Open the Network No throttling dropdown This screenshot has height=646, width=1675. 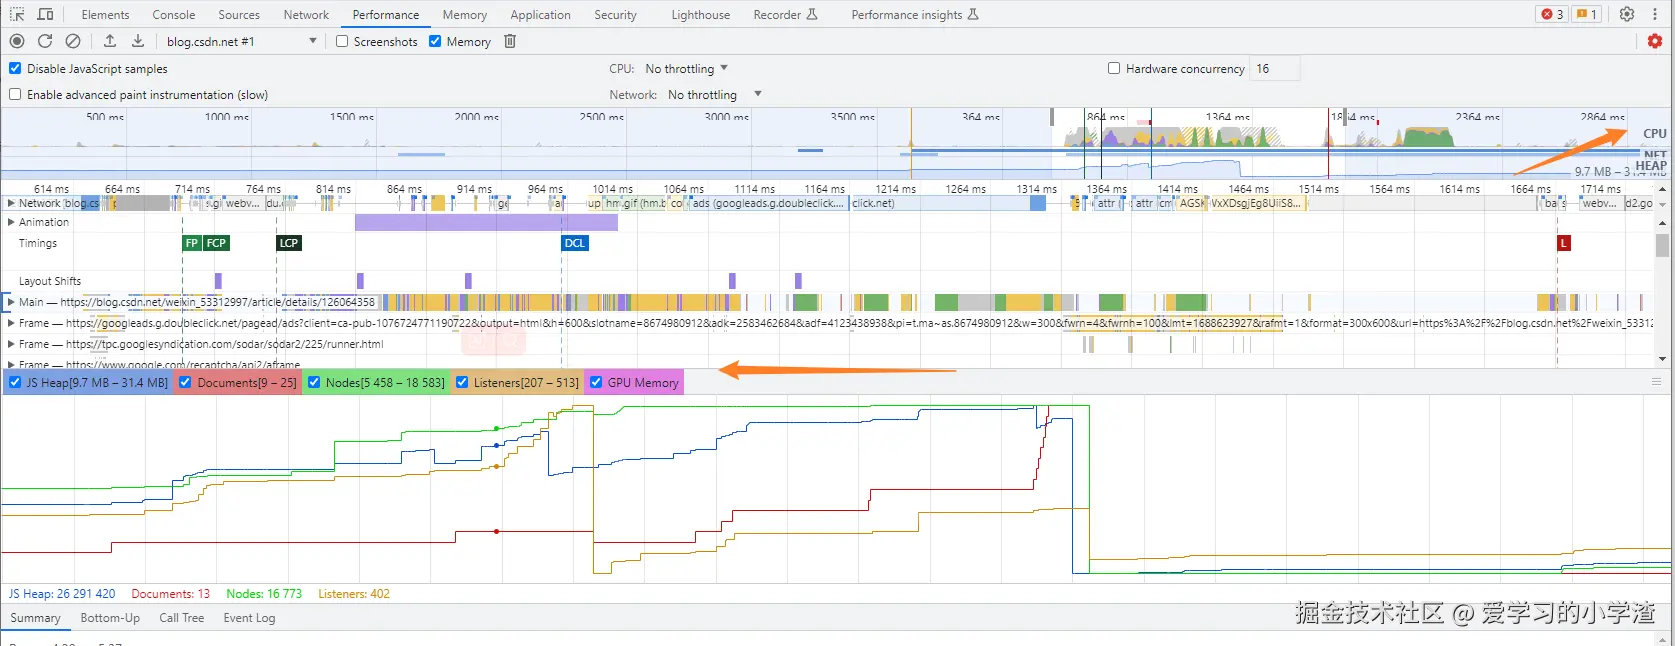click(714, 94)
